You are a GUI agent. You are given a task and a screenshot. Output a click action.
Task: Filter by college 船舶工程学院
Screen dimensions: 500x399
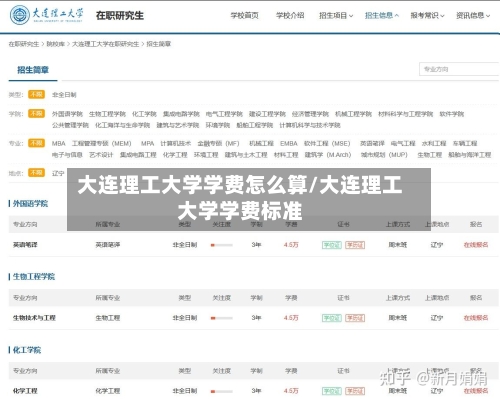[x=255, y=125]
